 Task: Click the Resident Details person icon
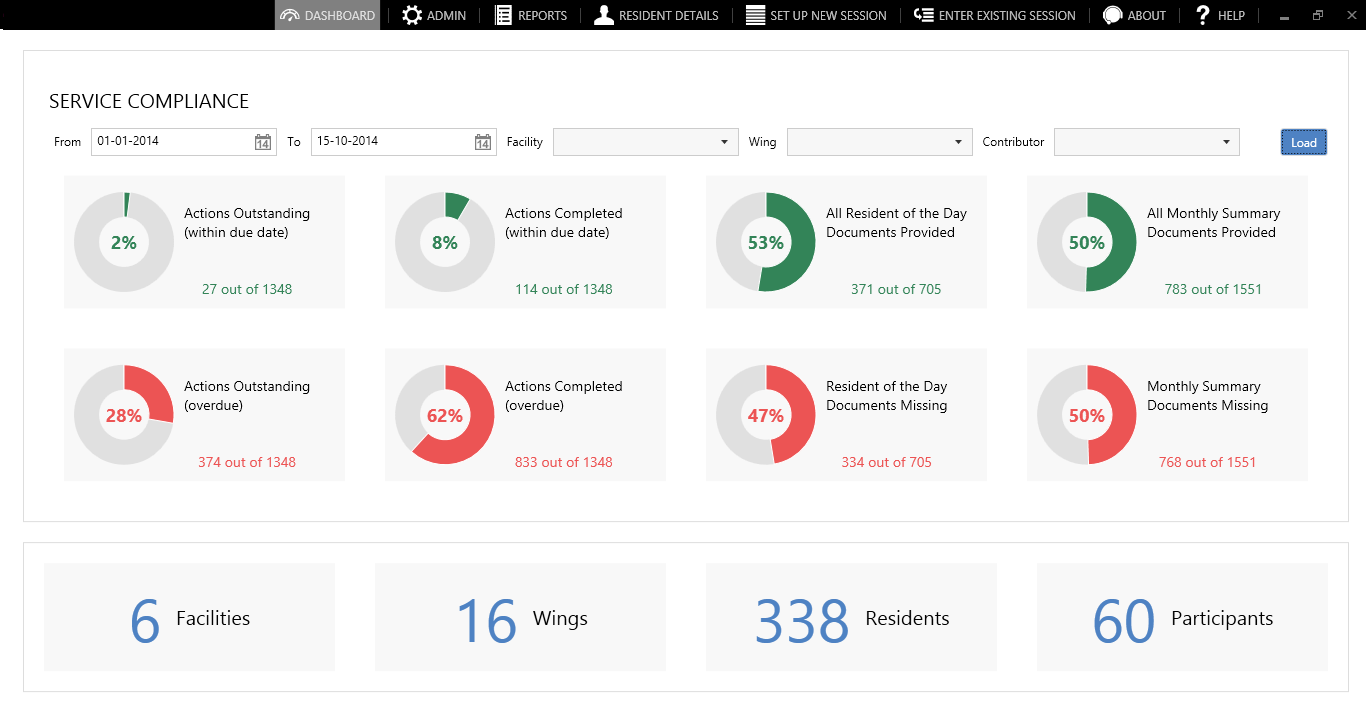[x=604, y=15]
